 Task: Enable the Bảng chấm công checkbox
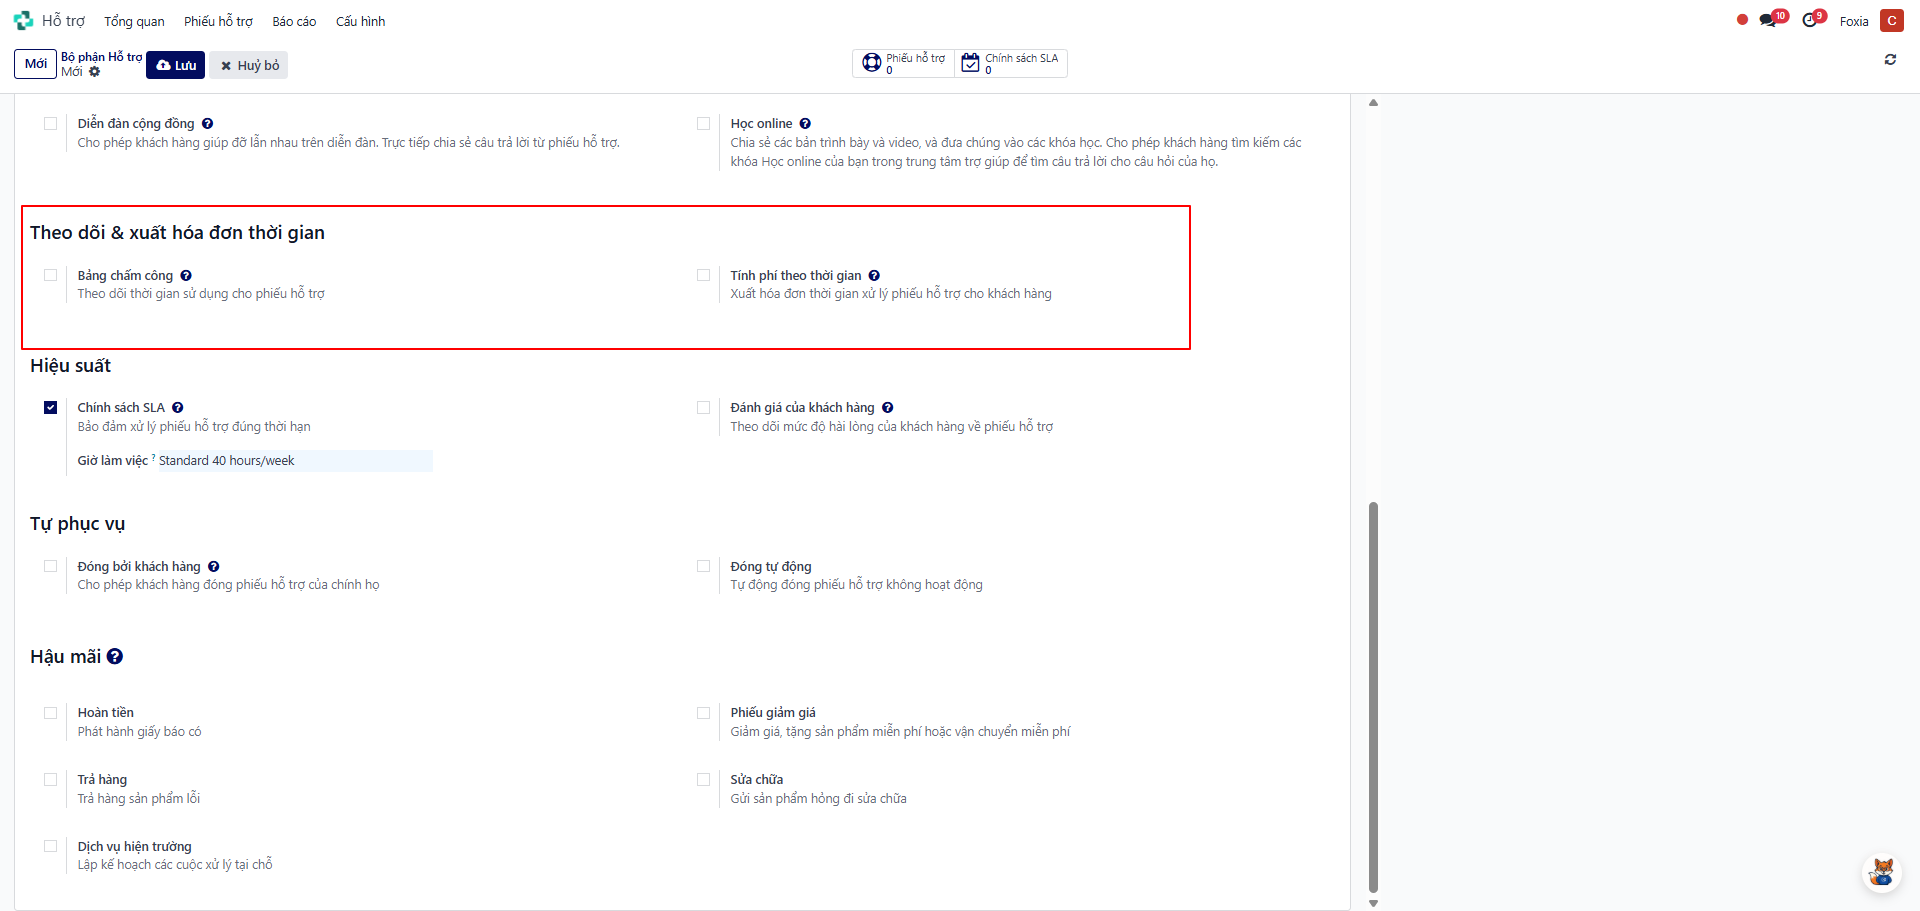51,275
